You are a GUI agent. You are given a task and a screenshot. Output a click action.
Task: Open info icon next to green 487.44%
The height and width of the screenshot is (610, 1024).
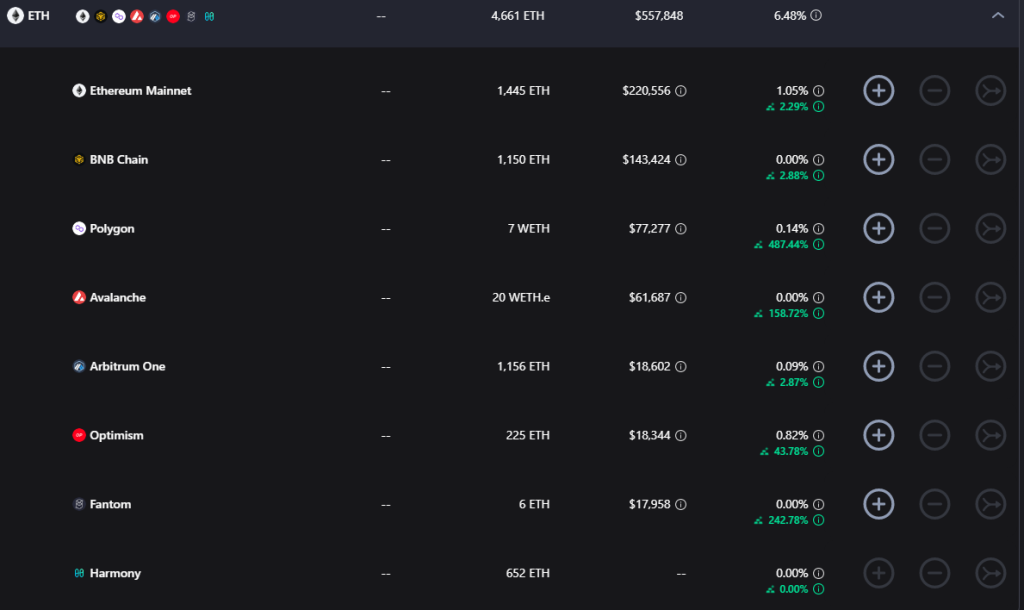pos(818,244)
